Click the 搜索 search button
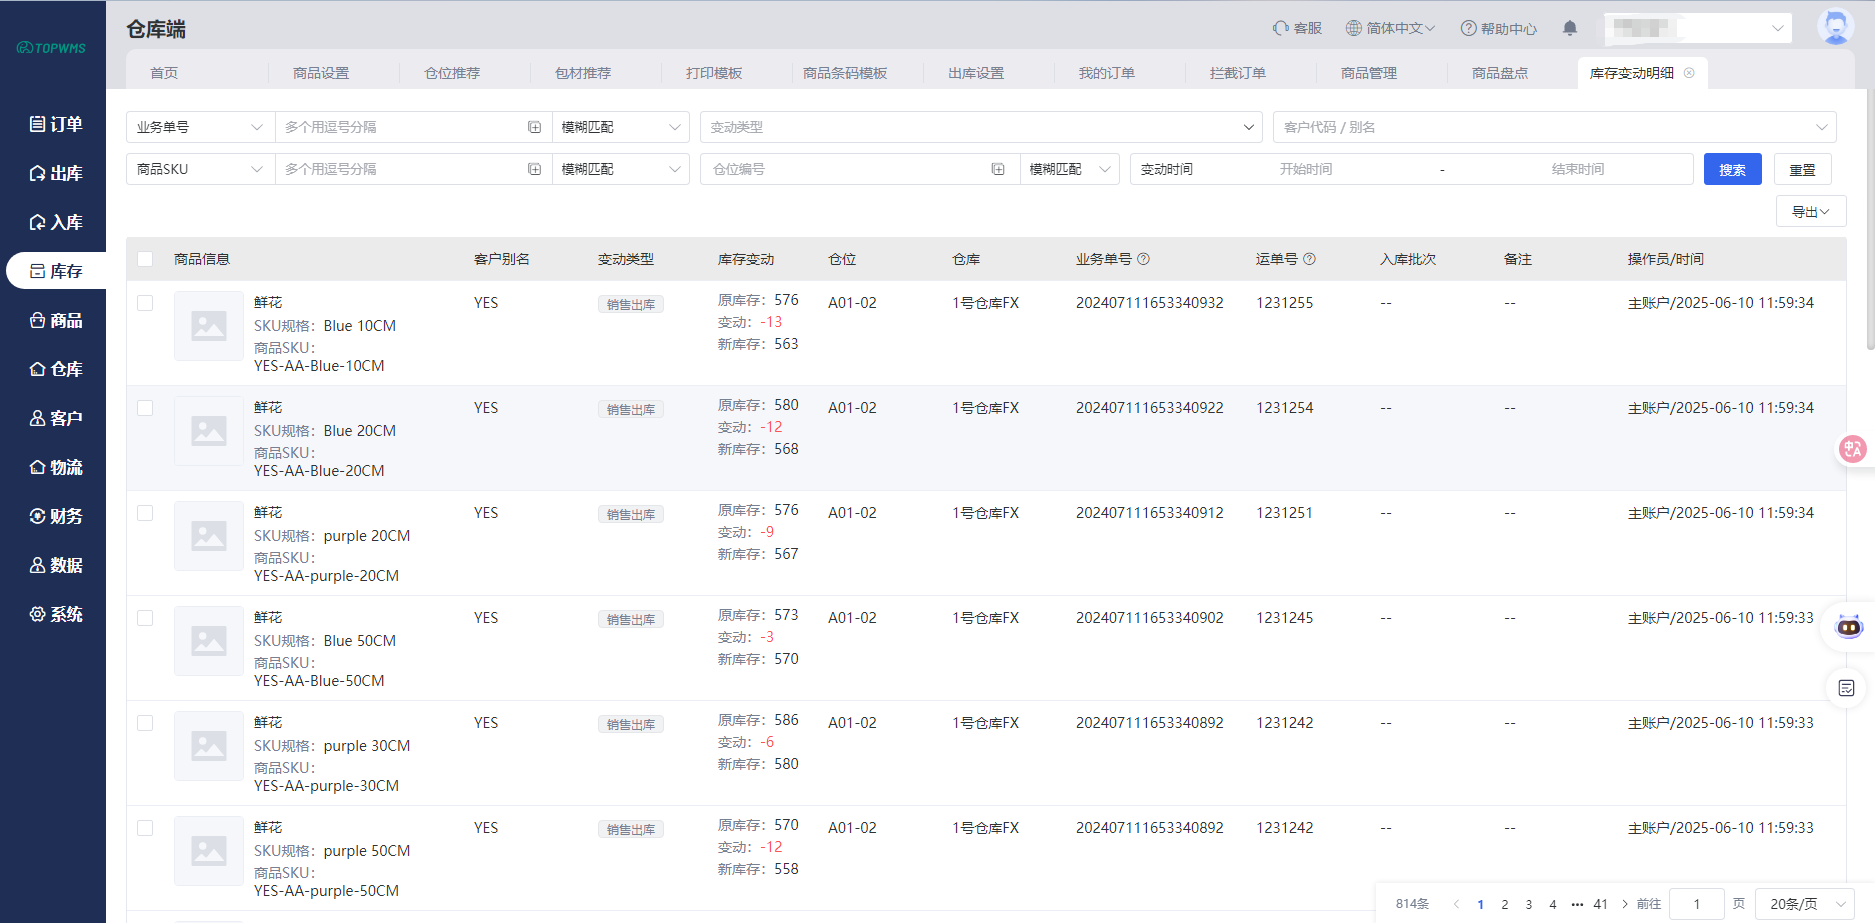 tap(1733, 169)
